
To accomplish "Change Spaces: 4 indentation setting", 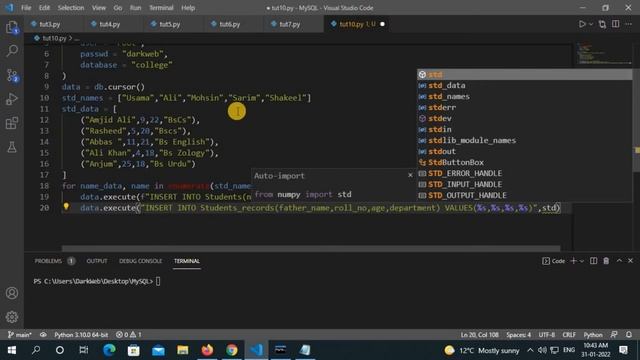I will coord(518,335).
